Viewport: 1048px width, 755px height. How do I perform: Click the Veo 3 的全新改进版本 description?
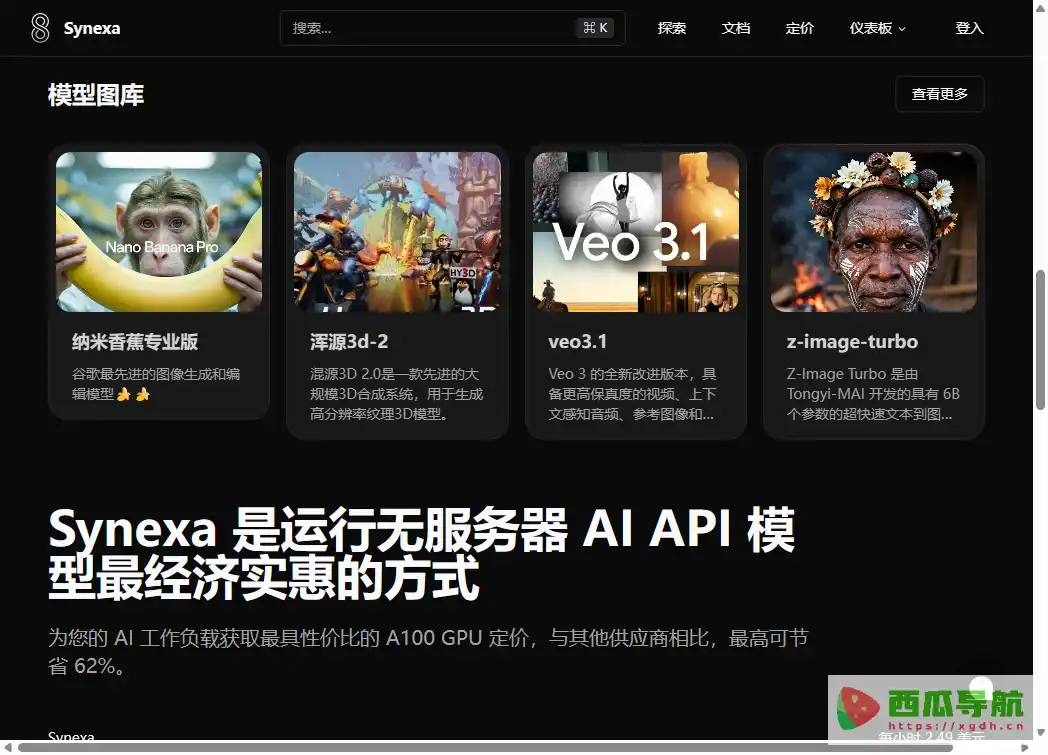pos(632,394)
